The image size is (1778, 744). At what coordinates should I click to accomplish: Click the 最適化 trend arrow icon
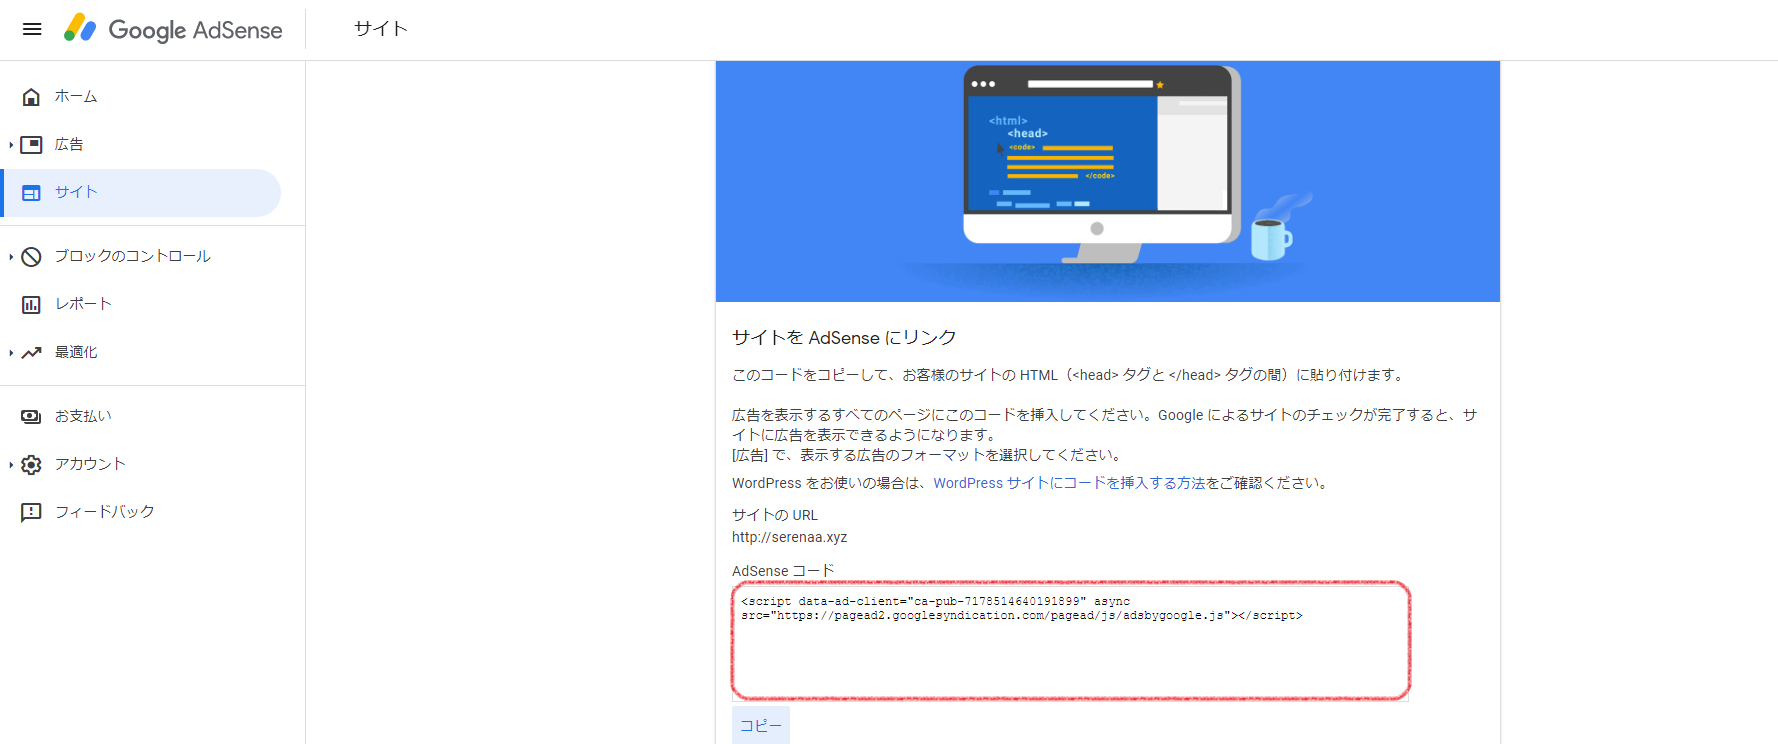point(31,353)
